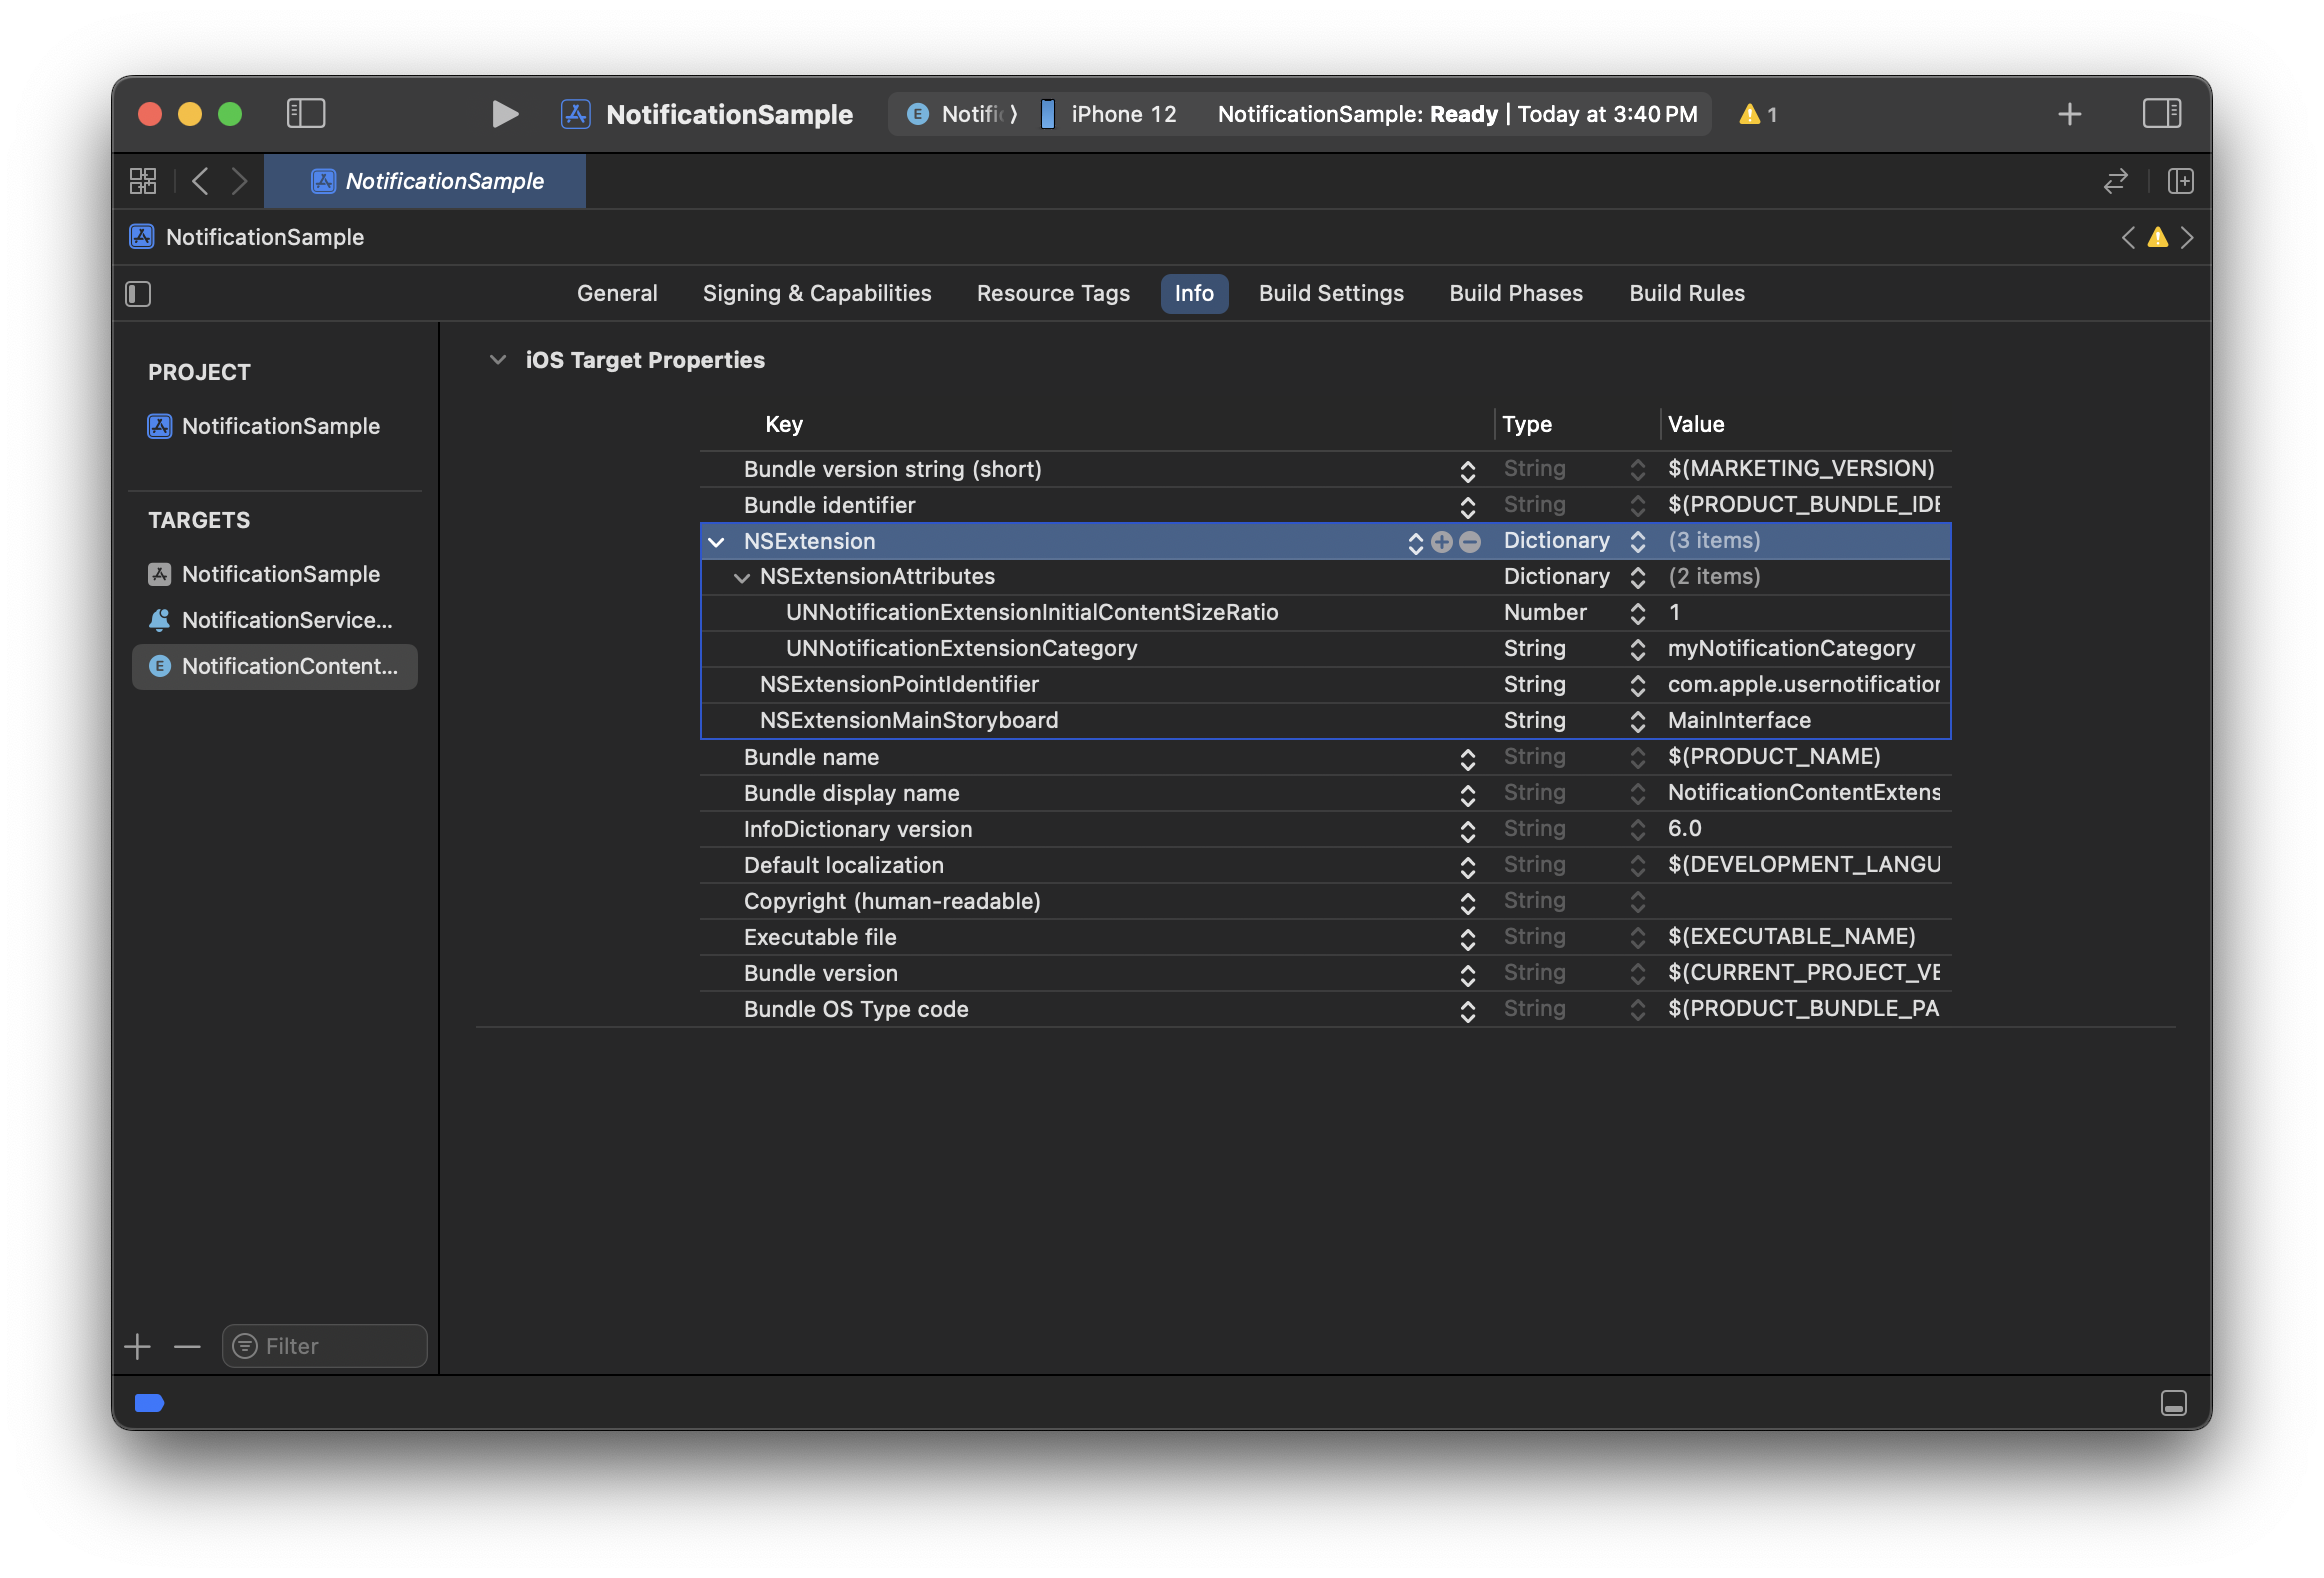2324x1578 pixels.
Task: Open the related items grid icon
Action: click(x=143, y=181)
